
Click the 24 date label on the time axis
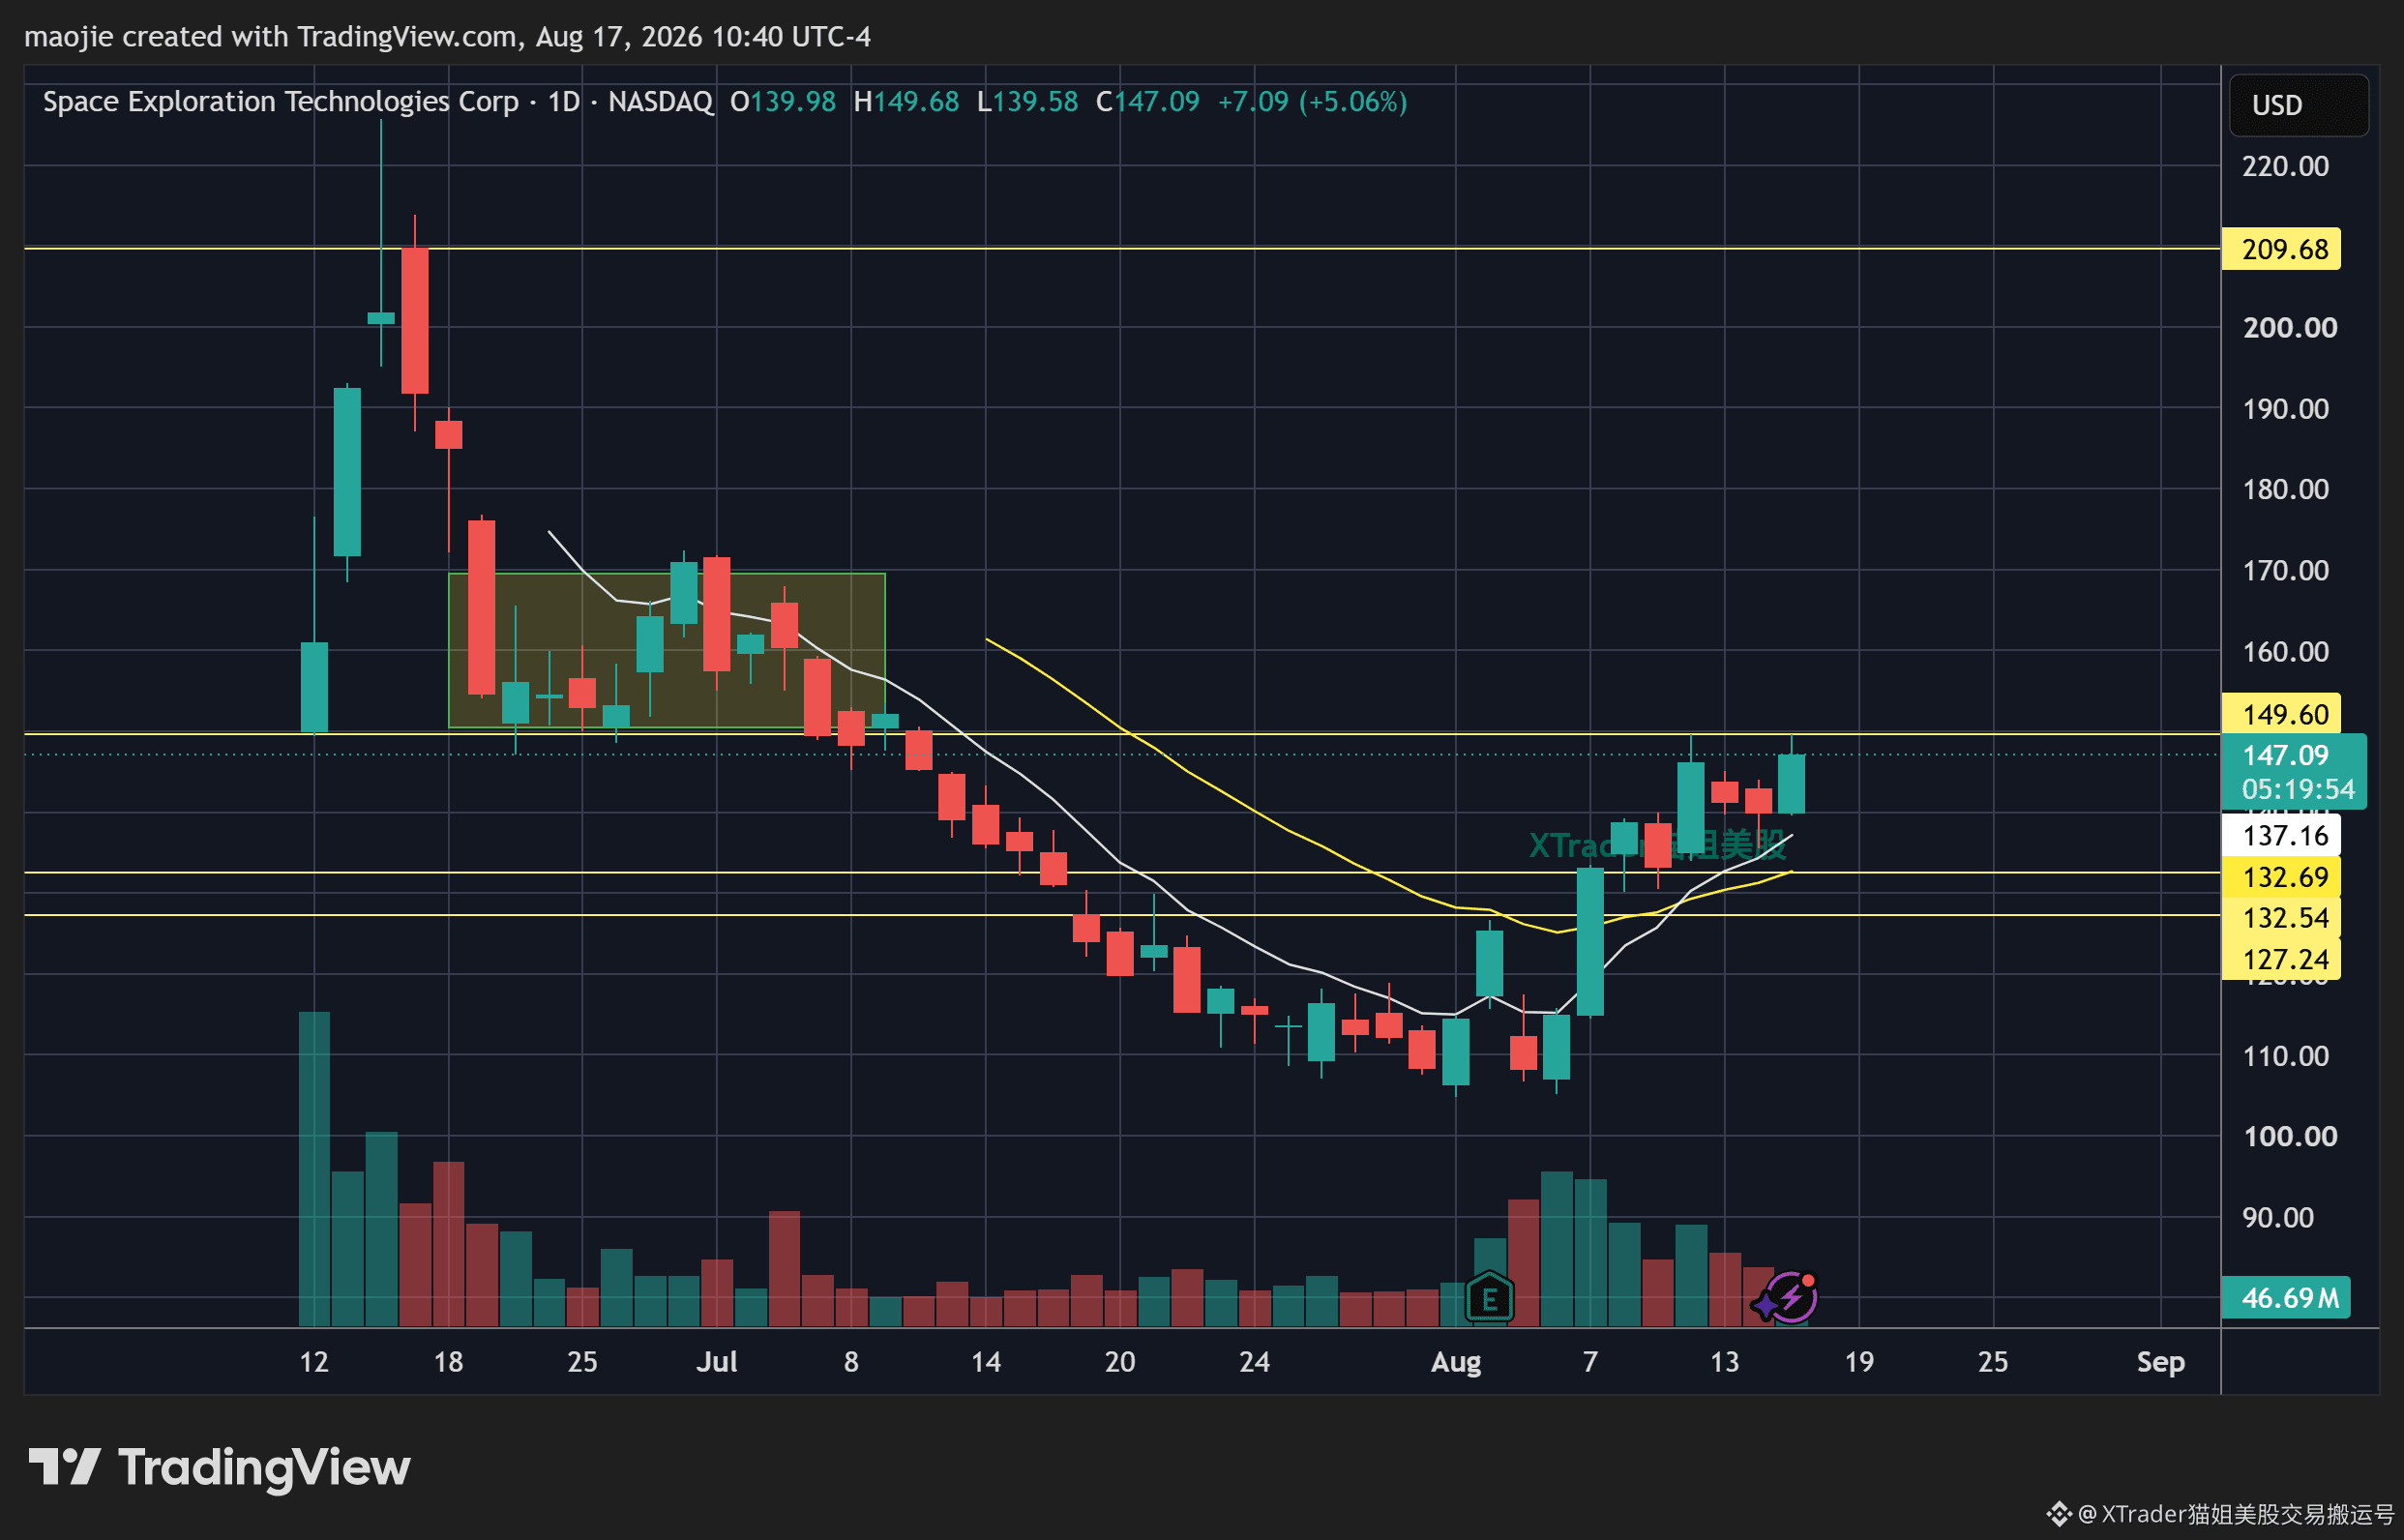[1255, 1362]
